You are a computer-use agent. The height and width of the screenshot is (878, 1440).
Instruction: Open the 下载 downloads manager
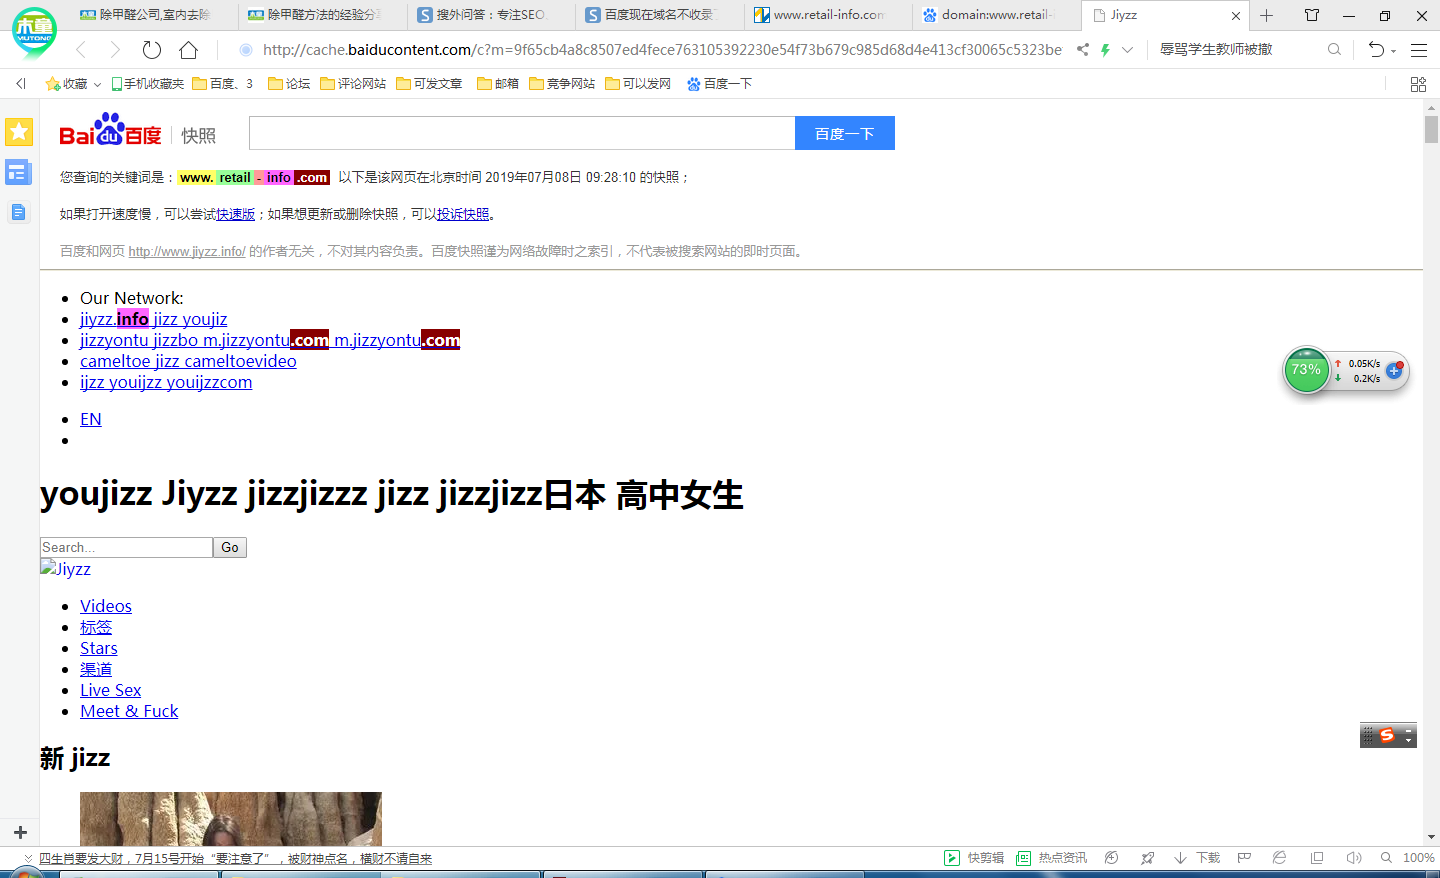1198,858
